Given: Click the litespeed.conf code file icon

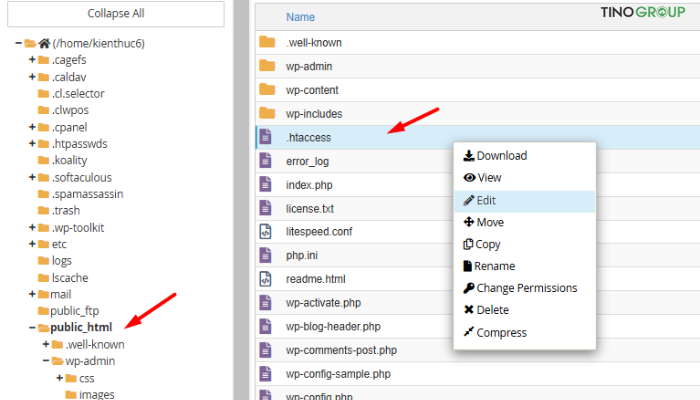Looking at the screenshot, I should [x=265, y=231].
